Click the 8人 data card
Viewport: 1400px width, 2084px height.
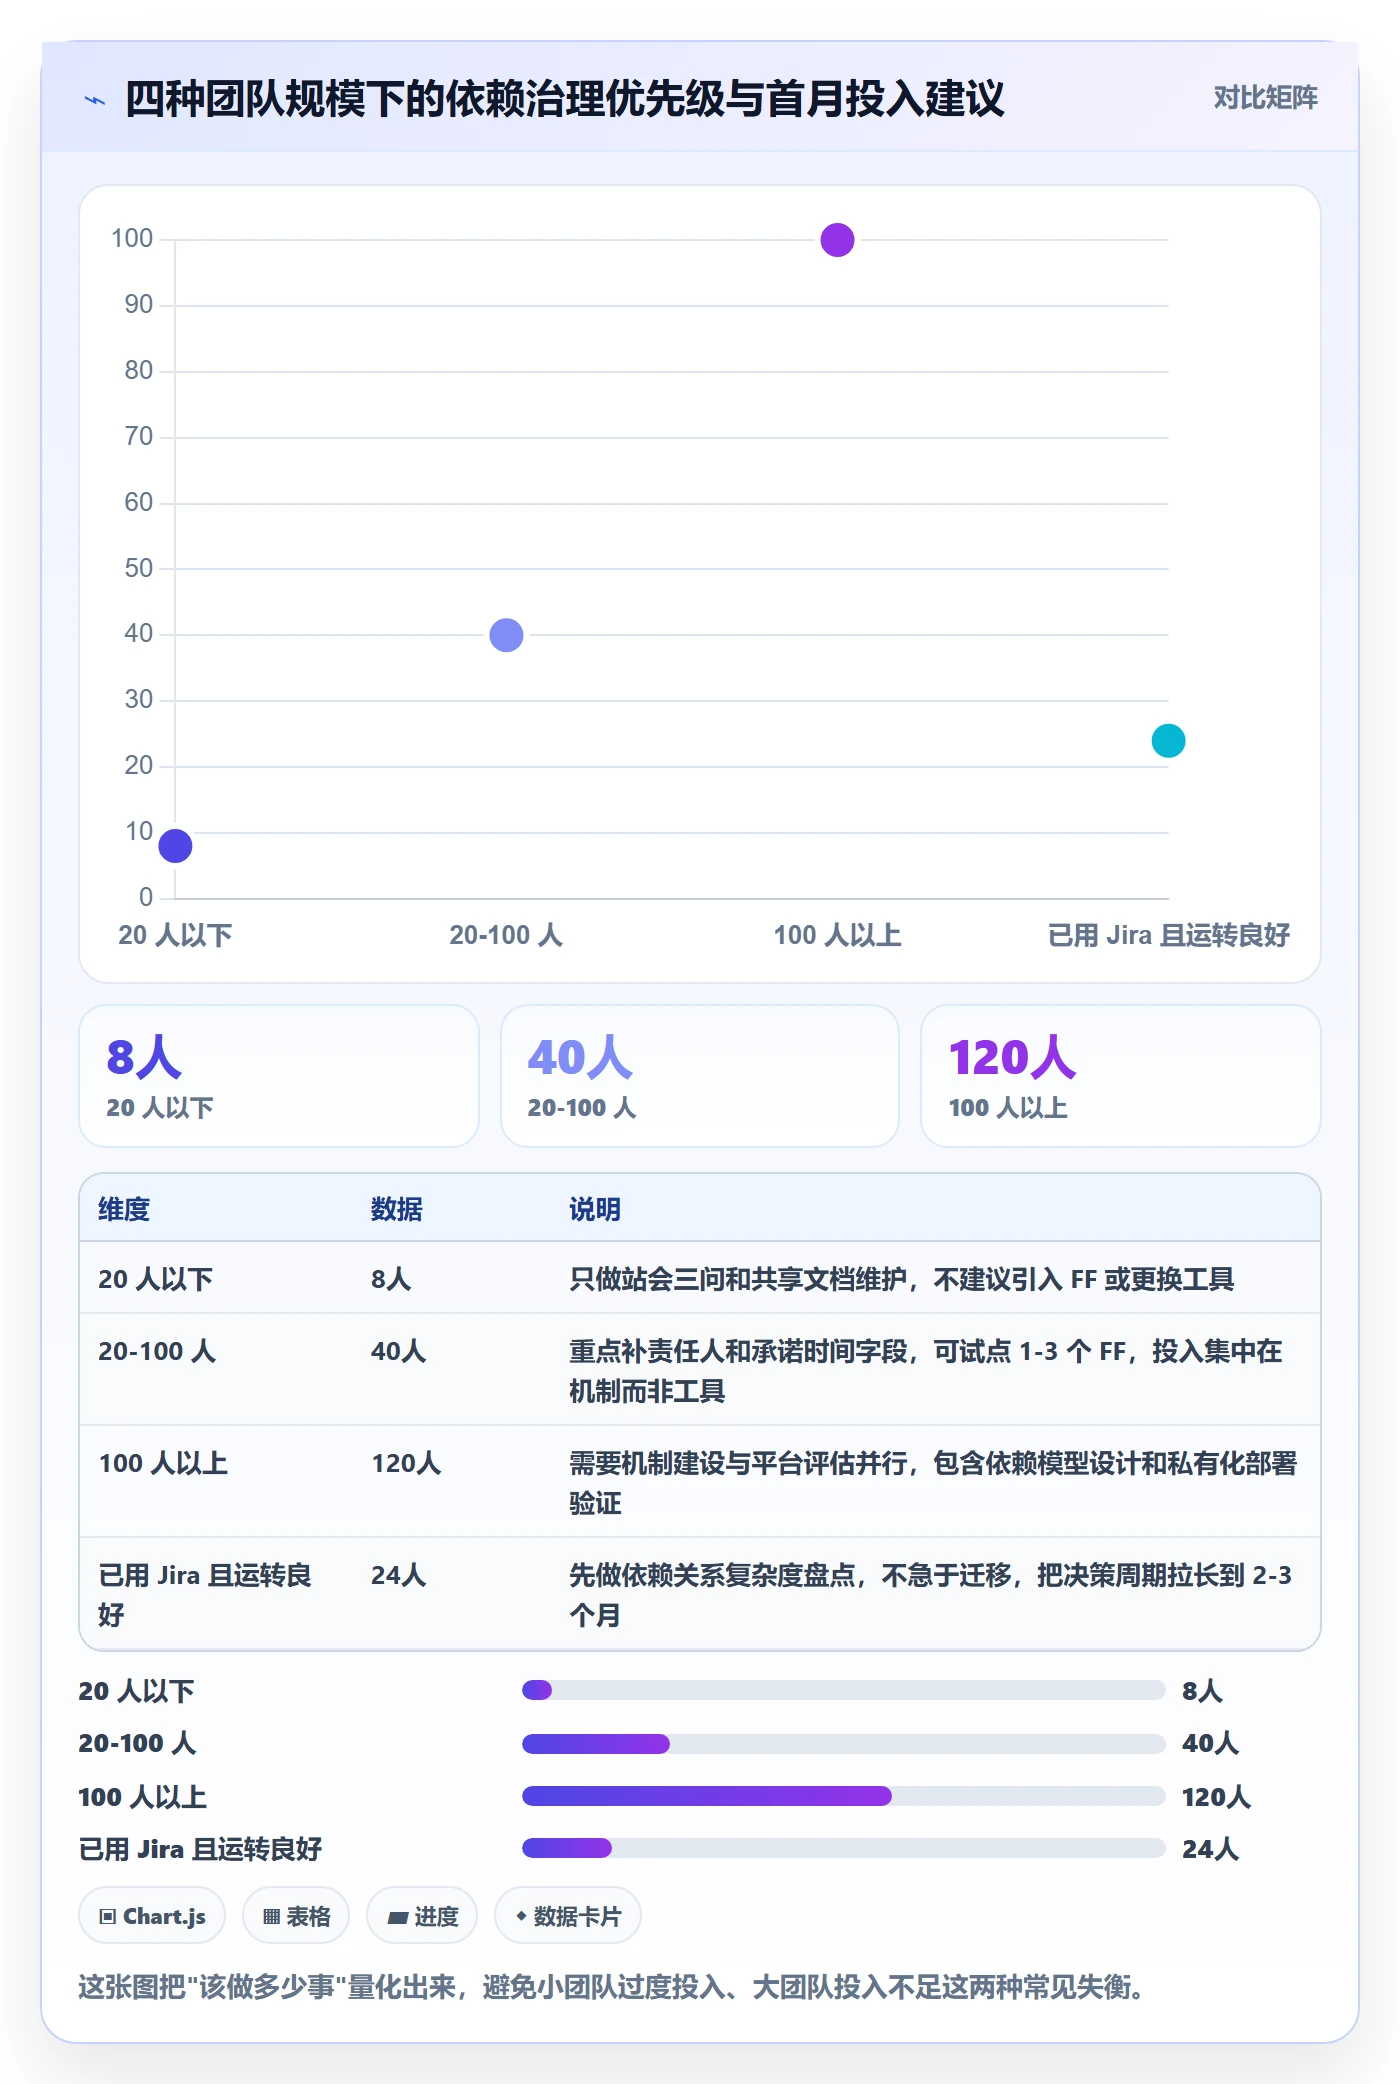279,1076
